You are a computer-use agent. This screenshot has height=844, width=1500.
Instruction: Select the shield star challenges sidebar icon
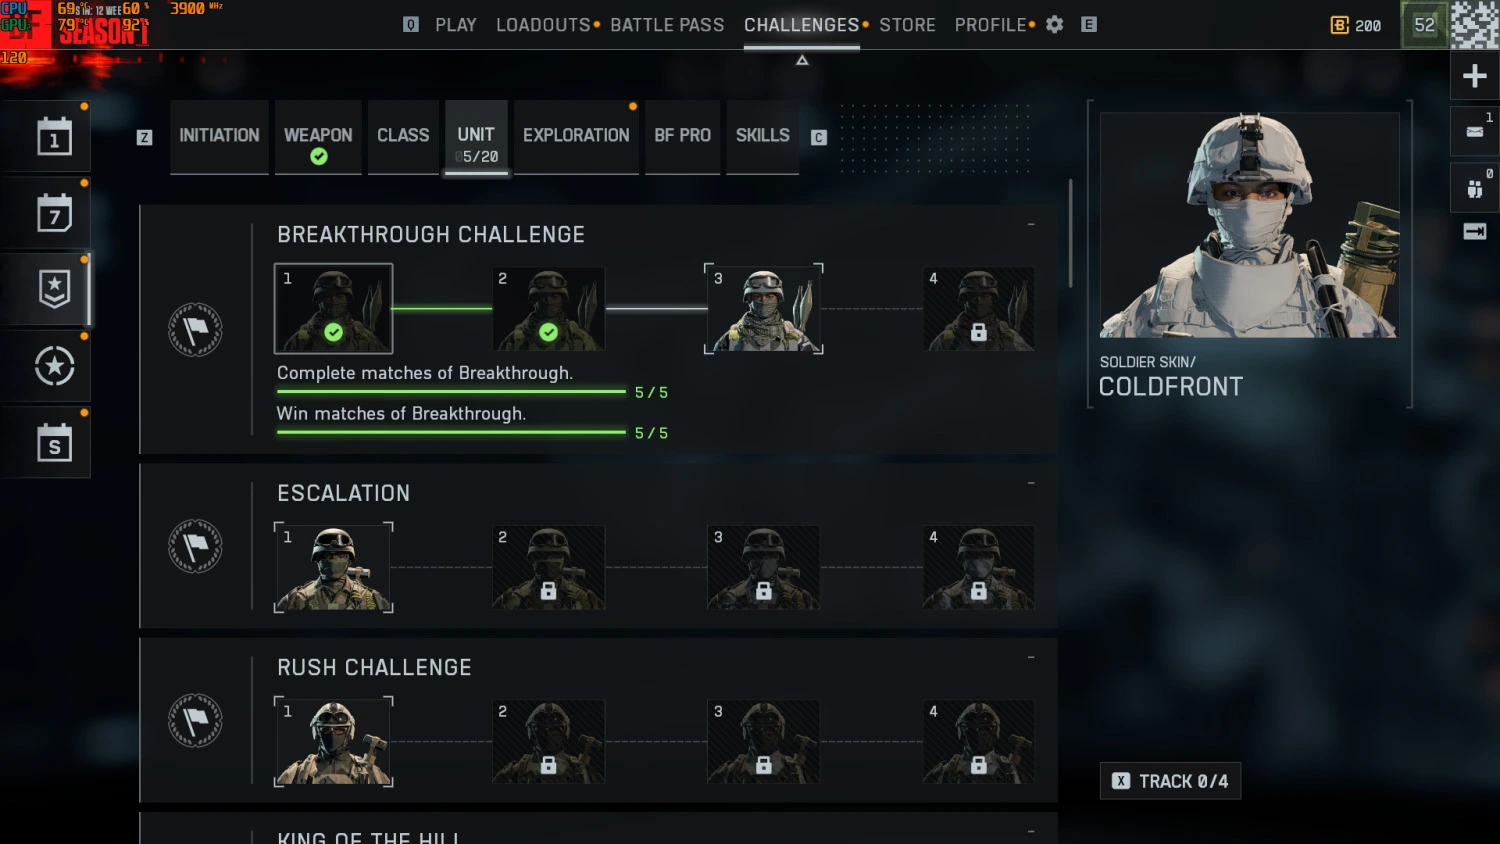(54, 289)
